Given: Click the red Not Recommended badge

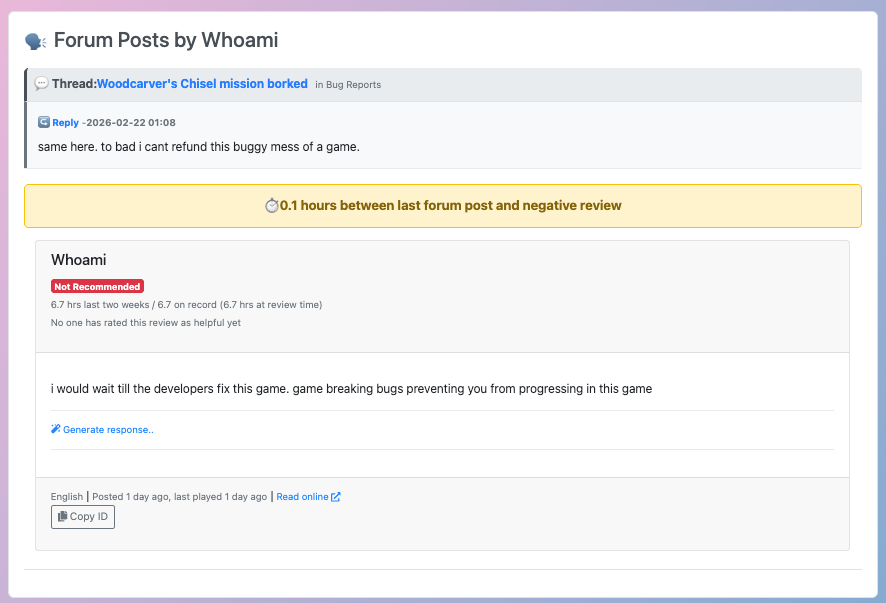Looking at the screenshot, I should (x=97, y=287).
